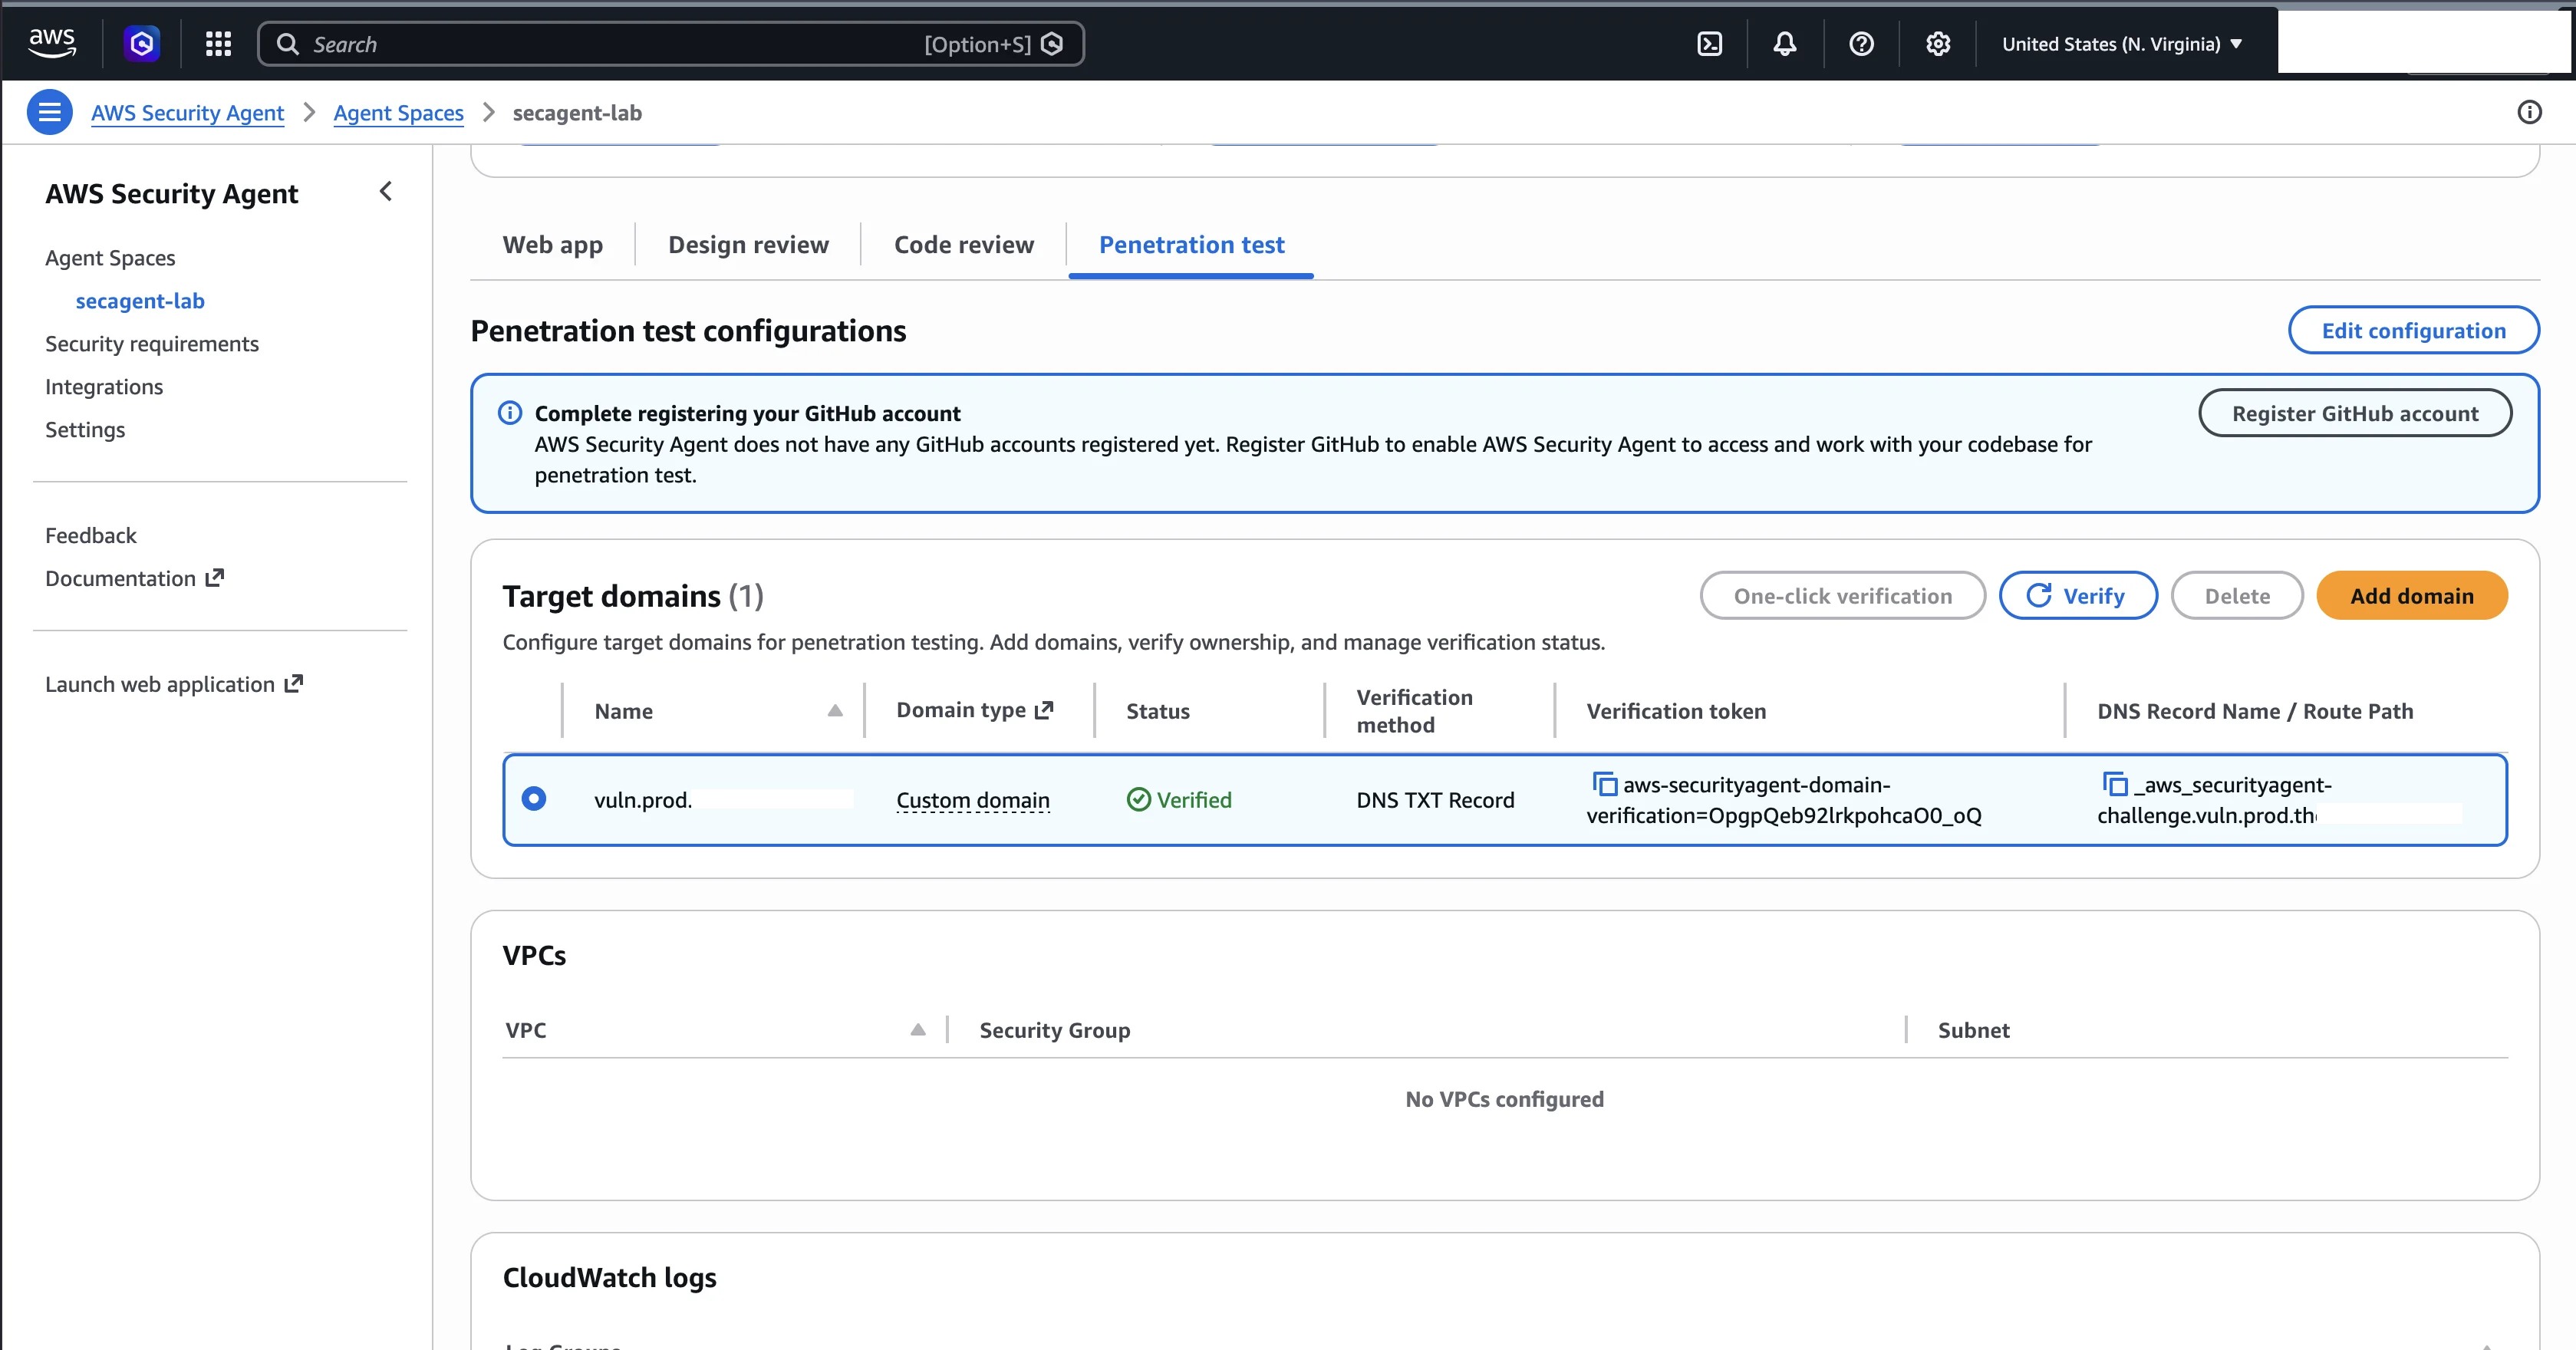Viewport: 2576px width, 1350px height.
Task: Click the Add domain button
Action: (x=2412, y=596)
